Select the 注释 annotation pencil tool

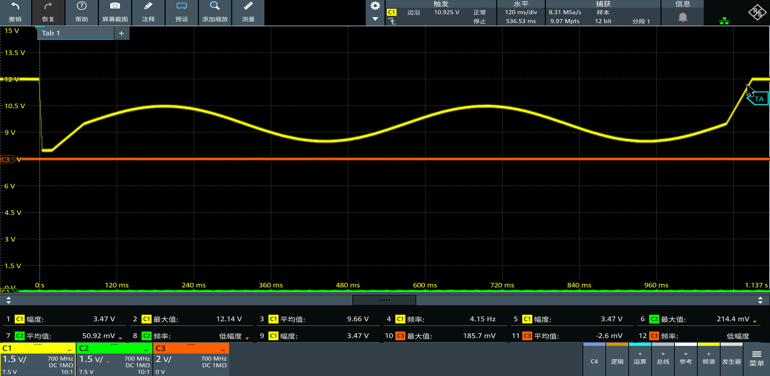click(x=148, y=6)
